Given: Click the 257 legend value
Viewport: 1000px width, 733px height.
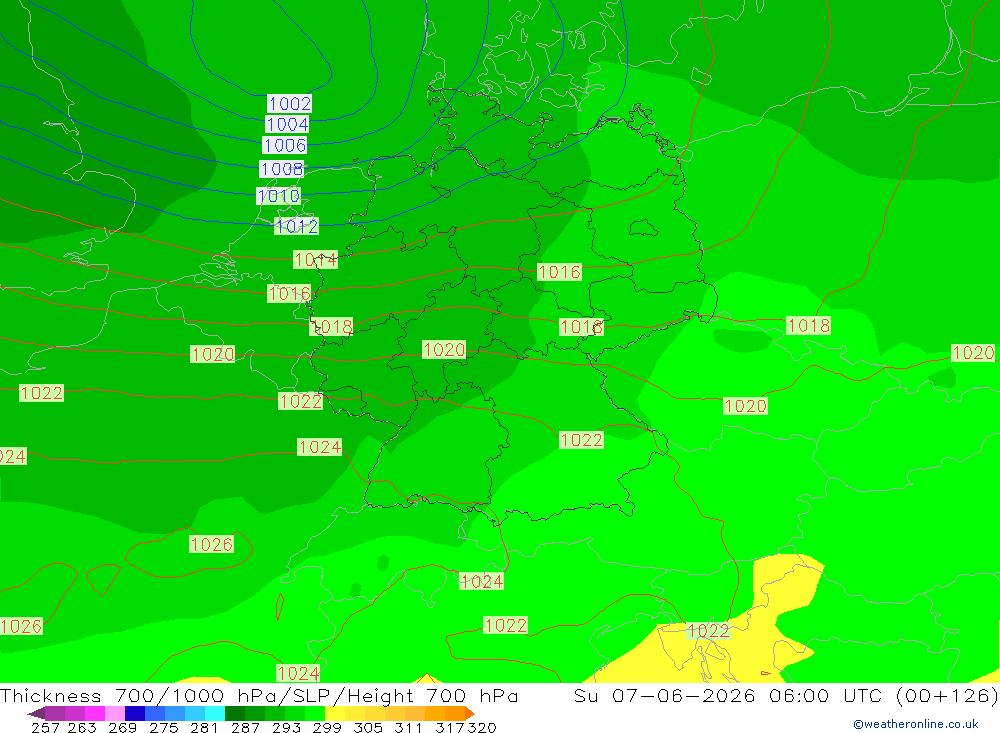Looking at the screenshot, I should (x=45, y=727).
